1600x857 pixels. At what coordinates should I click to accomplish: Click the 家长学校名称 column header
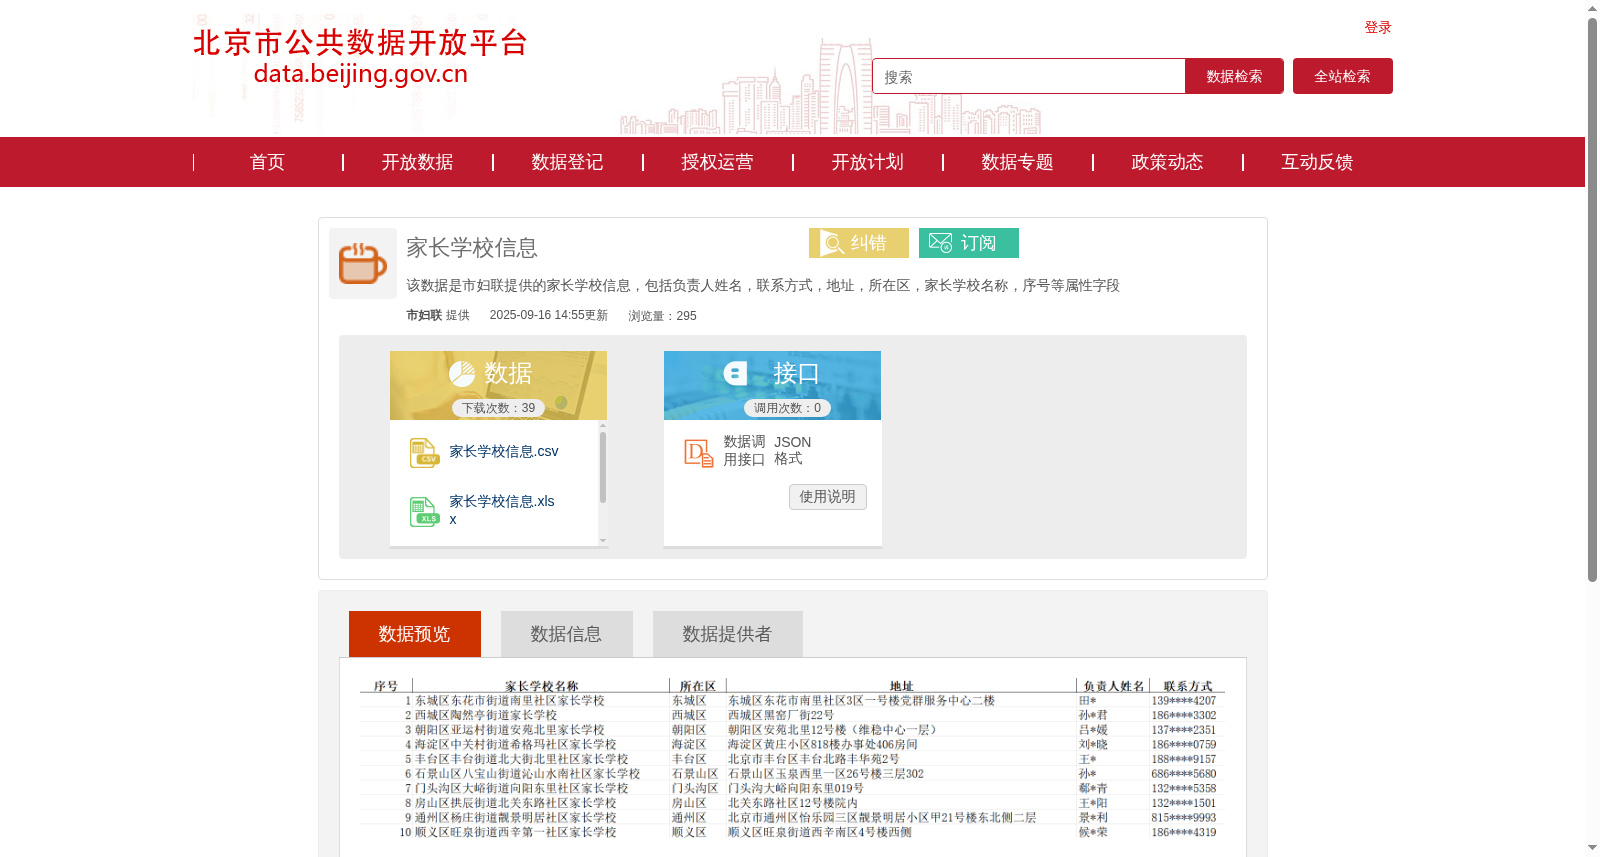click(541, 686)
